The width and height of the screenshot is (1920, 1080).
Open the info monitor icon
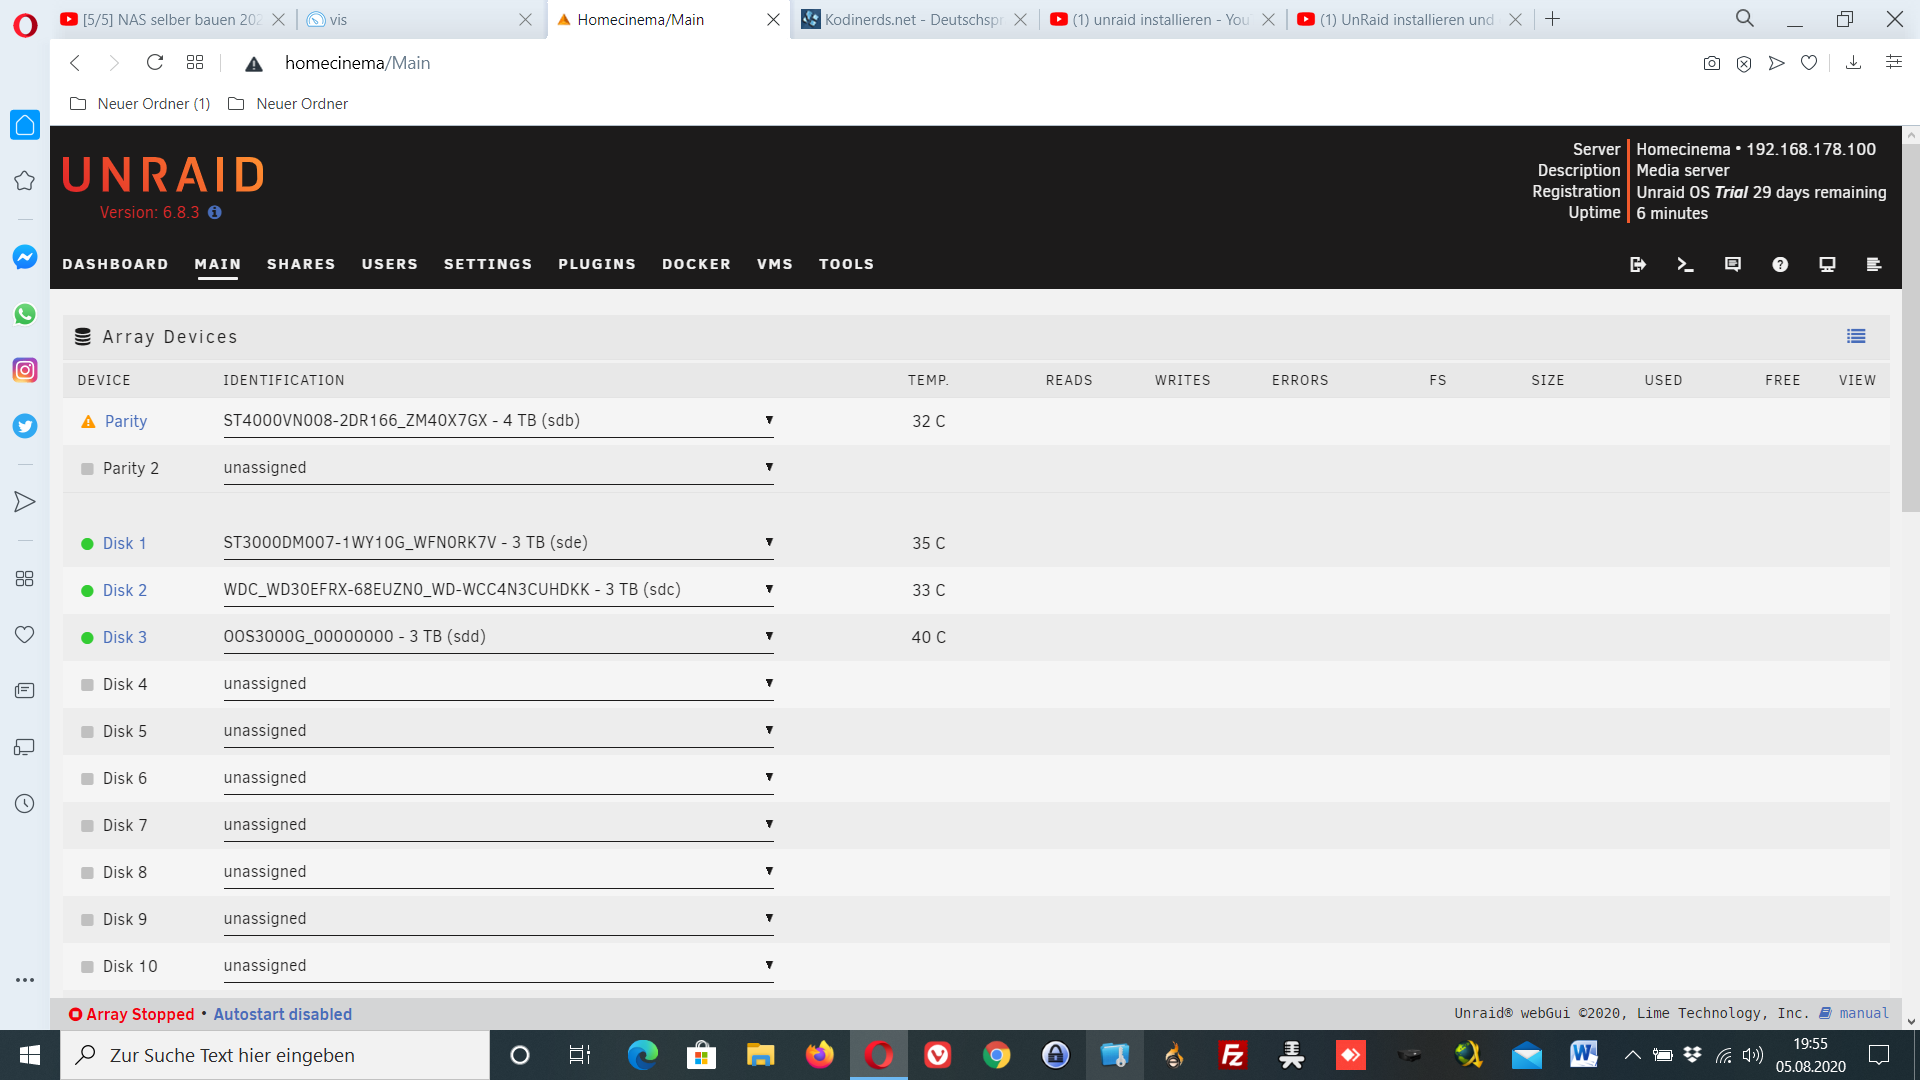[1827, 264]
